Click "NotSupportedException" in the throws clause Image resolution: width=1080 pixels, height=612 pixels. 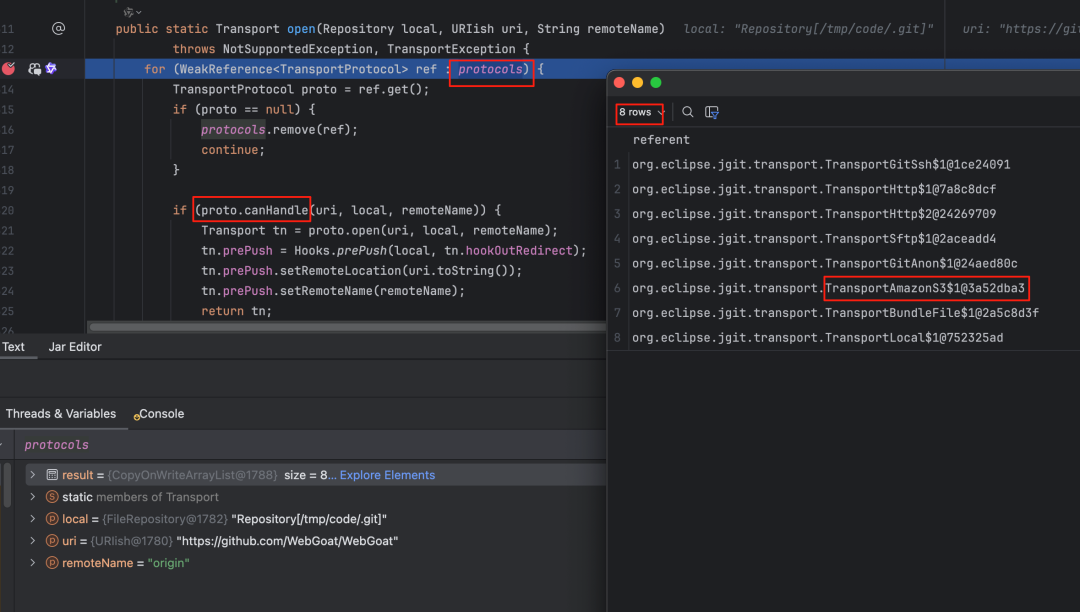click(298, 49)
